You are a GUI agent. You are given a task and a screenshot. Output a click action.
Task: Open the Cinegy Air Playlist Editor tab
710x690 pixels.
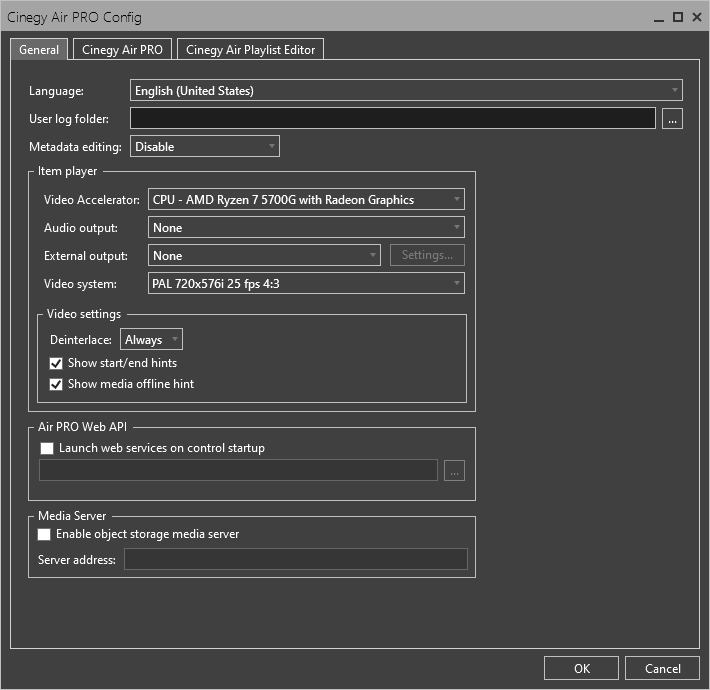tap(250, 49)
